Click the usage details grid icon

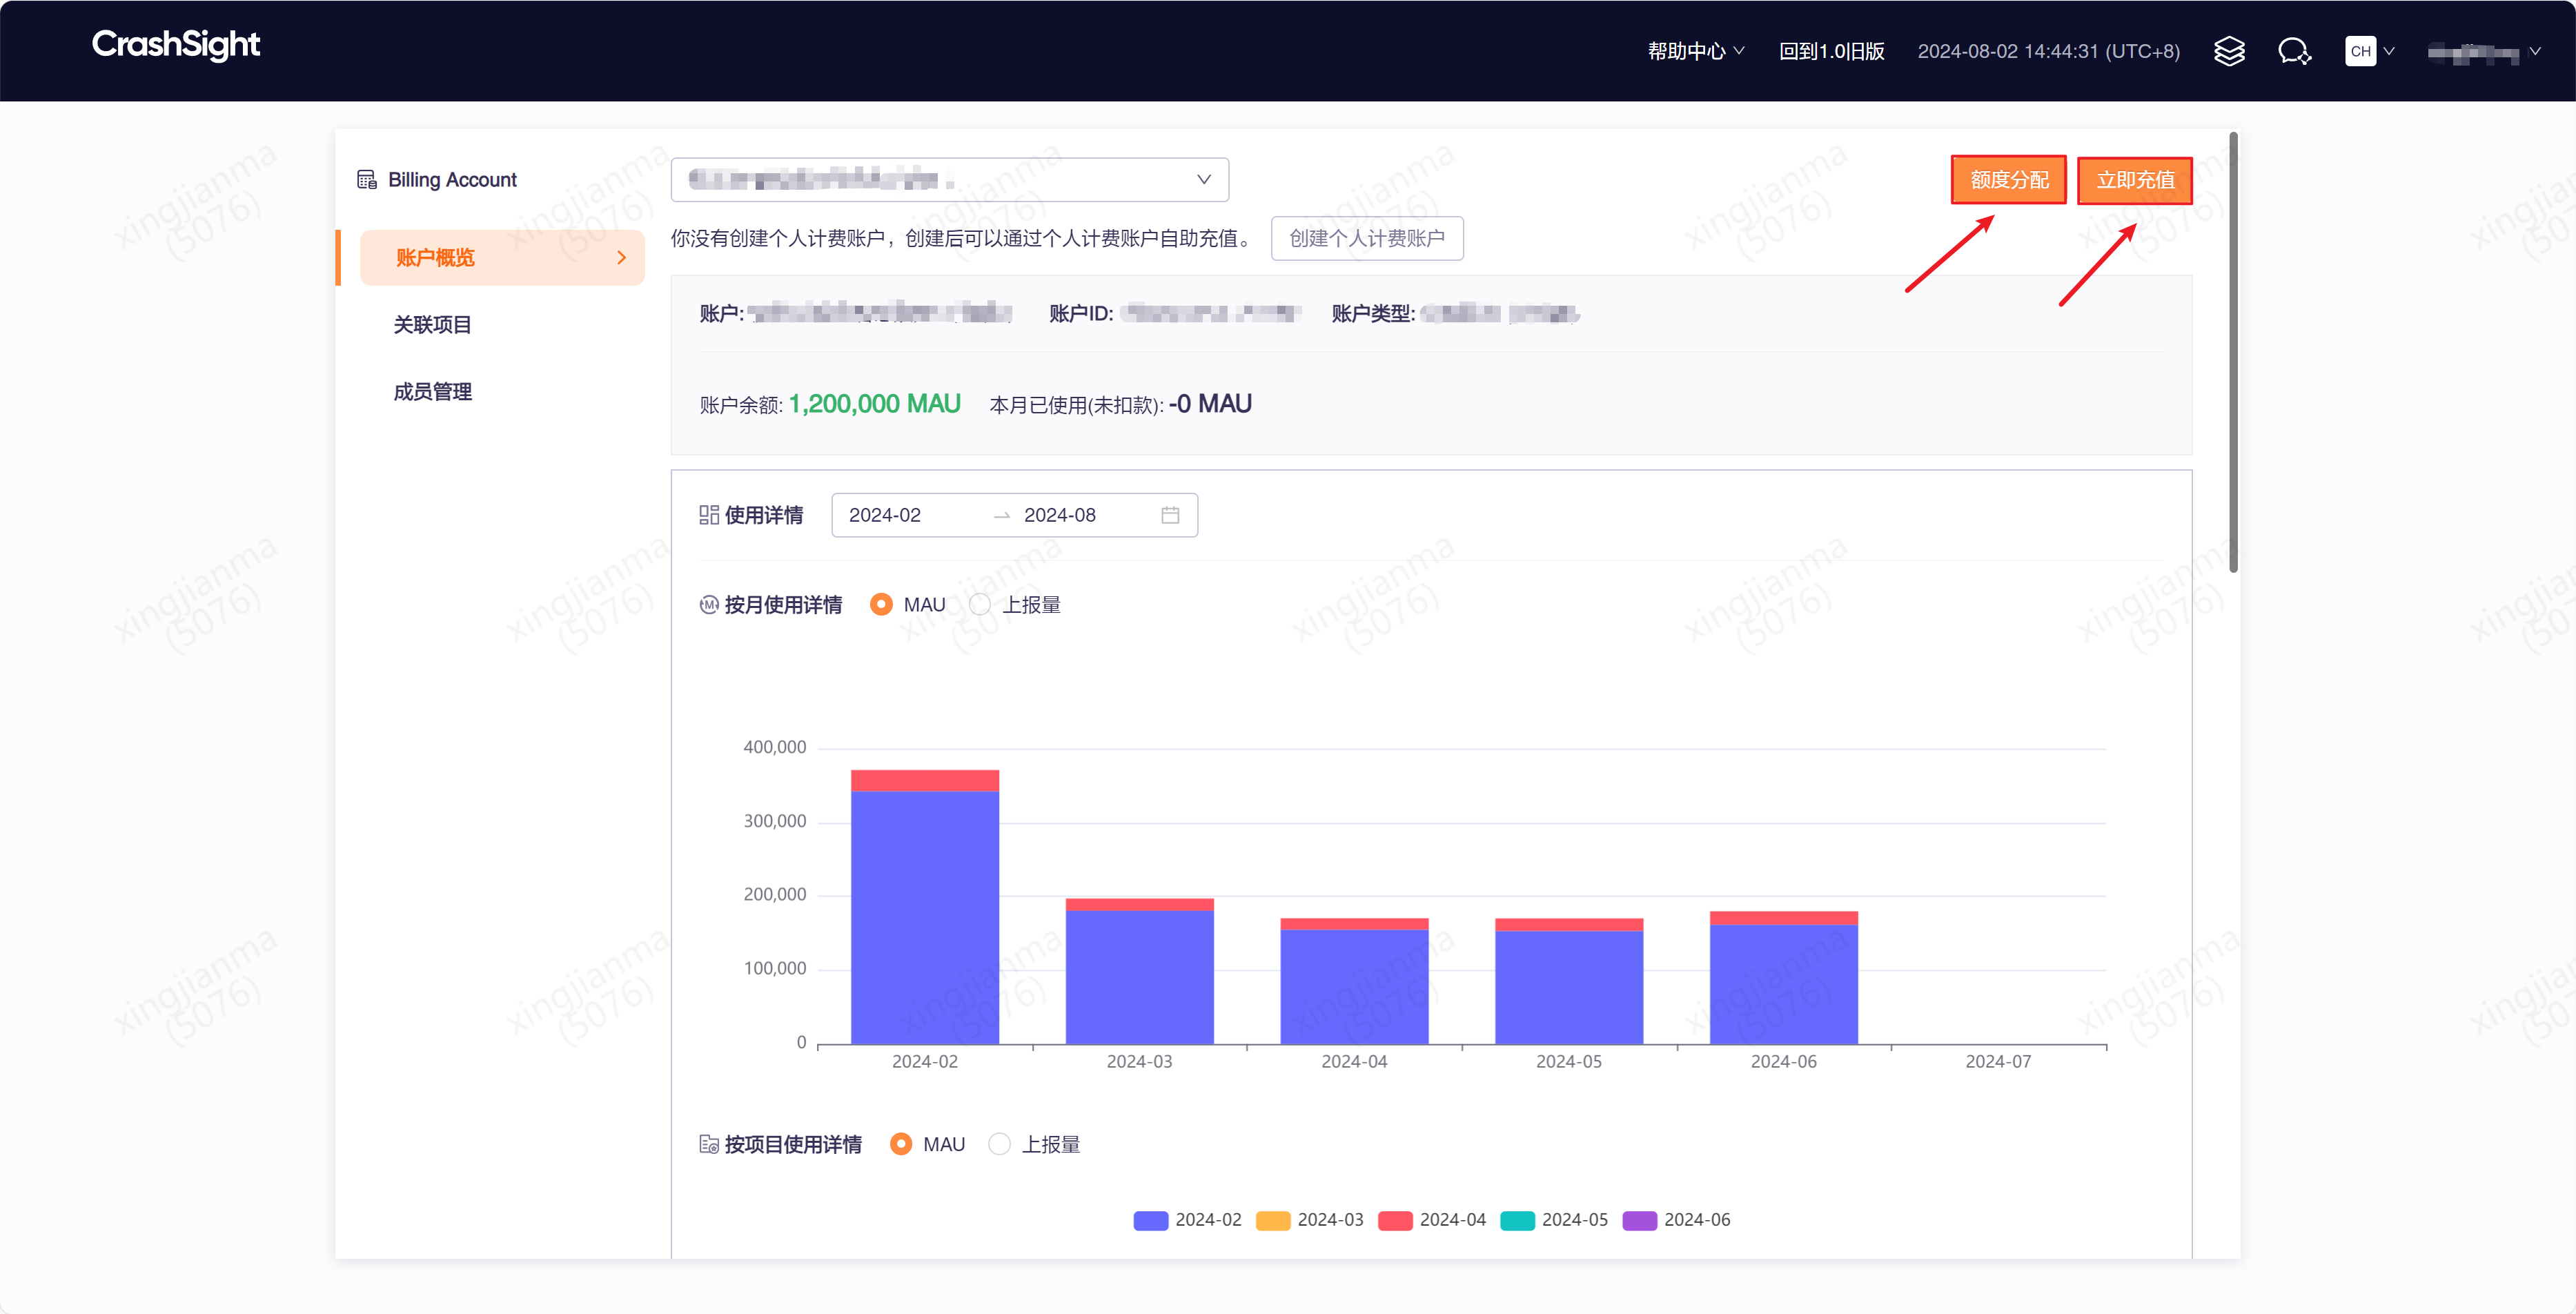pos(709,515)
